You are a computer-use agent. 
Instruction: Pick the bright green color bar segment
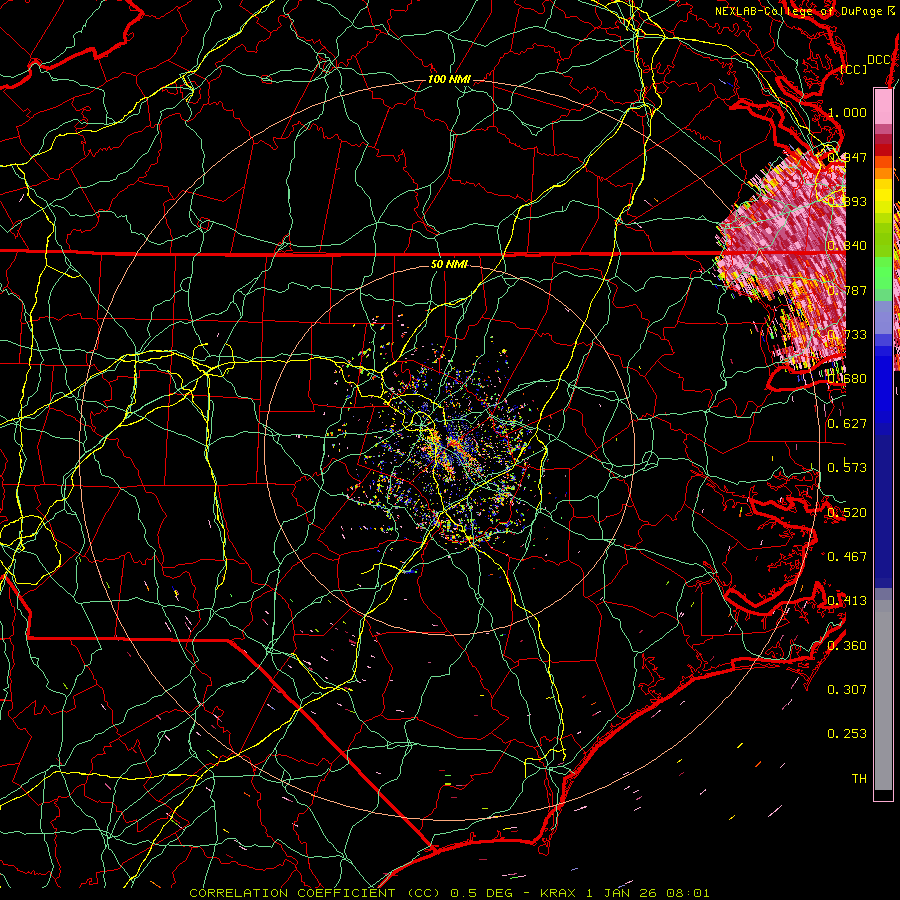click(883, 272)
